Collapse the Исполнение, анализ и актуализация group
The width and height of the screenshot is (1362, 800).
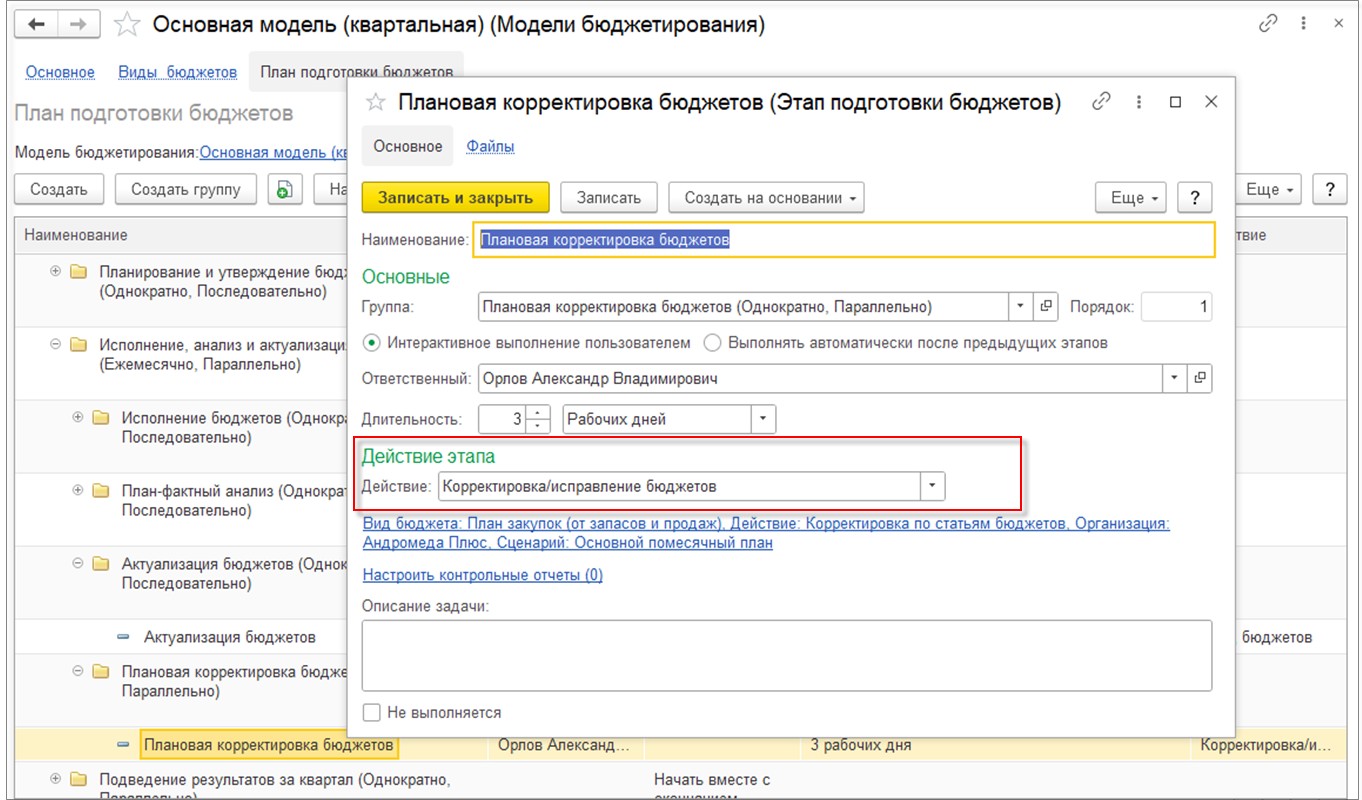tap(56, 345)
